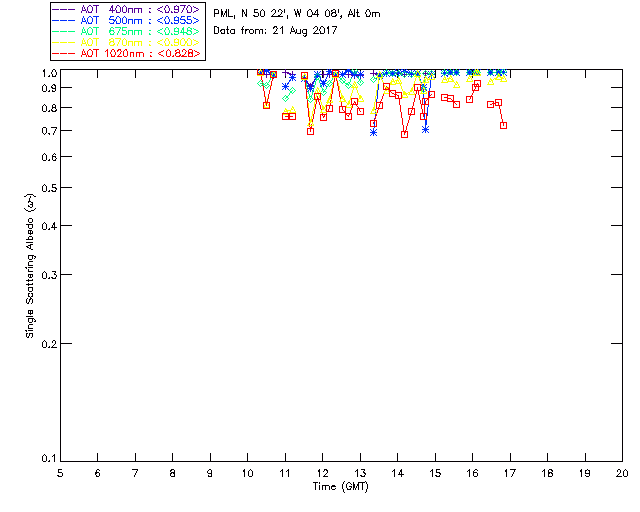
Task: Click the 0.4 y-axis tick label
Action: click(x=49, y=226)
